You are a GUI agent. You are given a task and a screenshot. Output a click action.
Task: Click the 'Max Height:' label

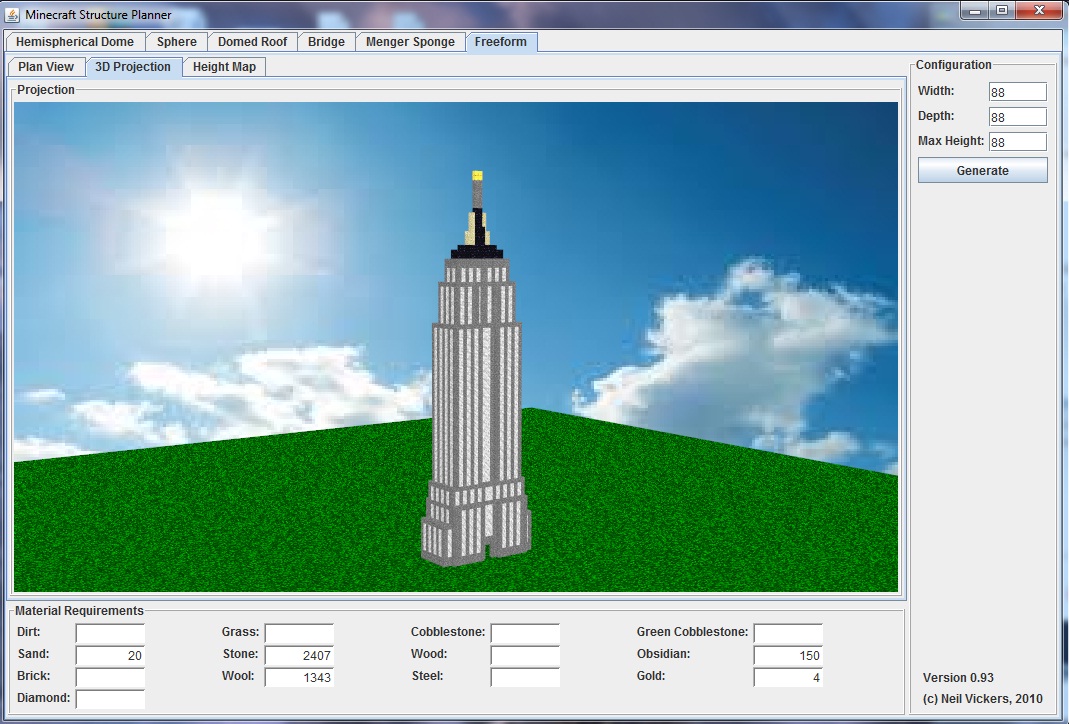coord(951,141)
